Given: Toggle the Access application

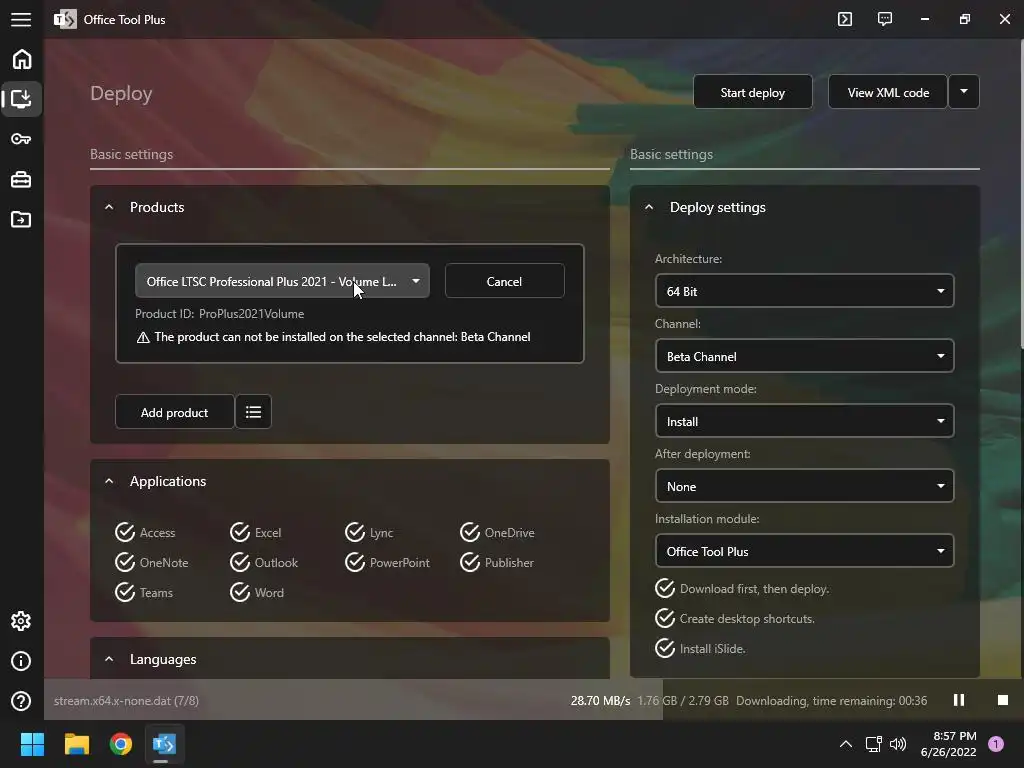Looking at the screenshot, I should tap(145, 532).
